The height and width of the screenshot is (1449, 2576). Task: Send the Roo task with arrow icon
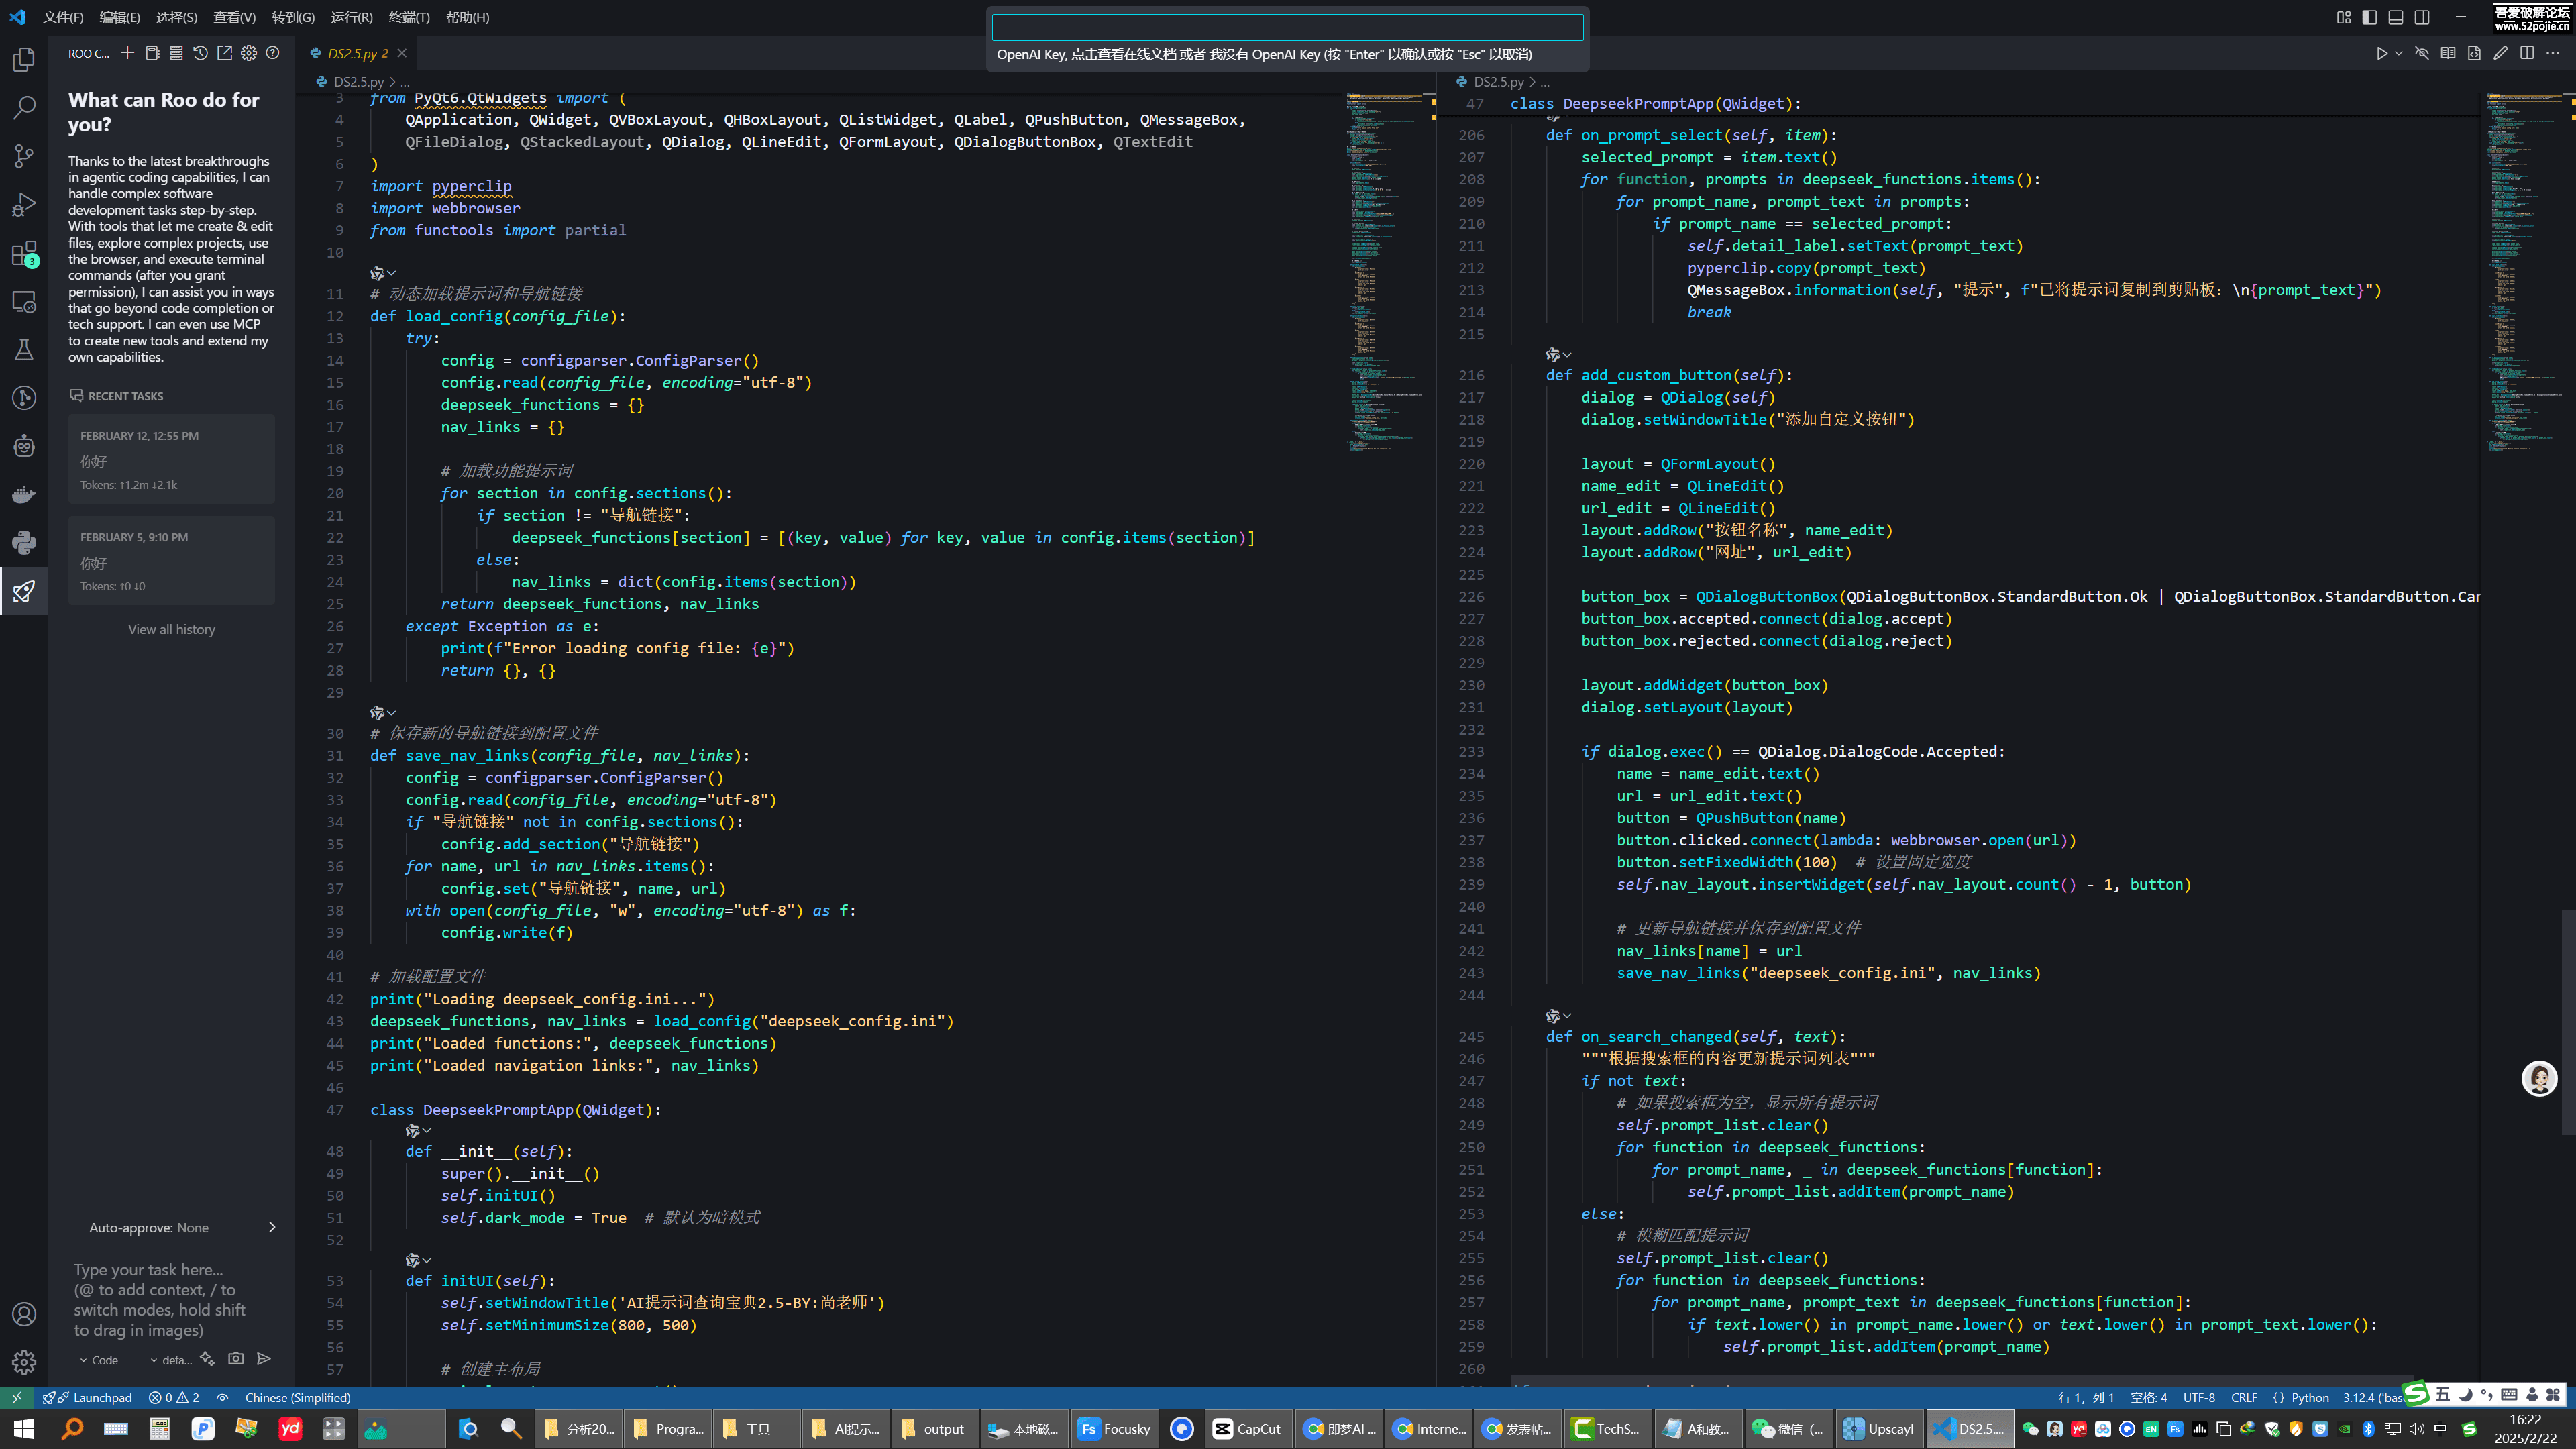pos(264,1359)
